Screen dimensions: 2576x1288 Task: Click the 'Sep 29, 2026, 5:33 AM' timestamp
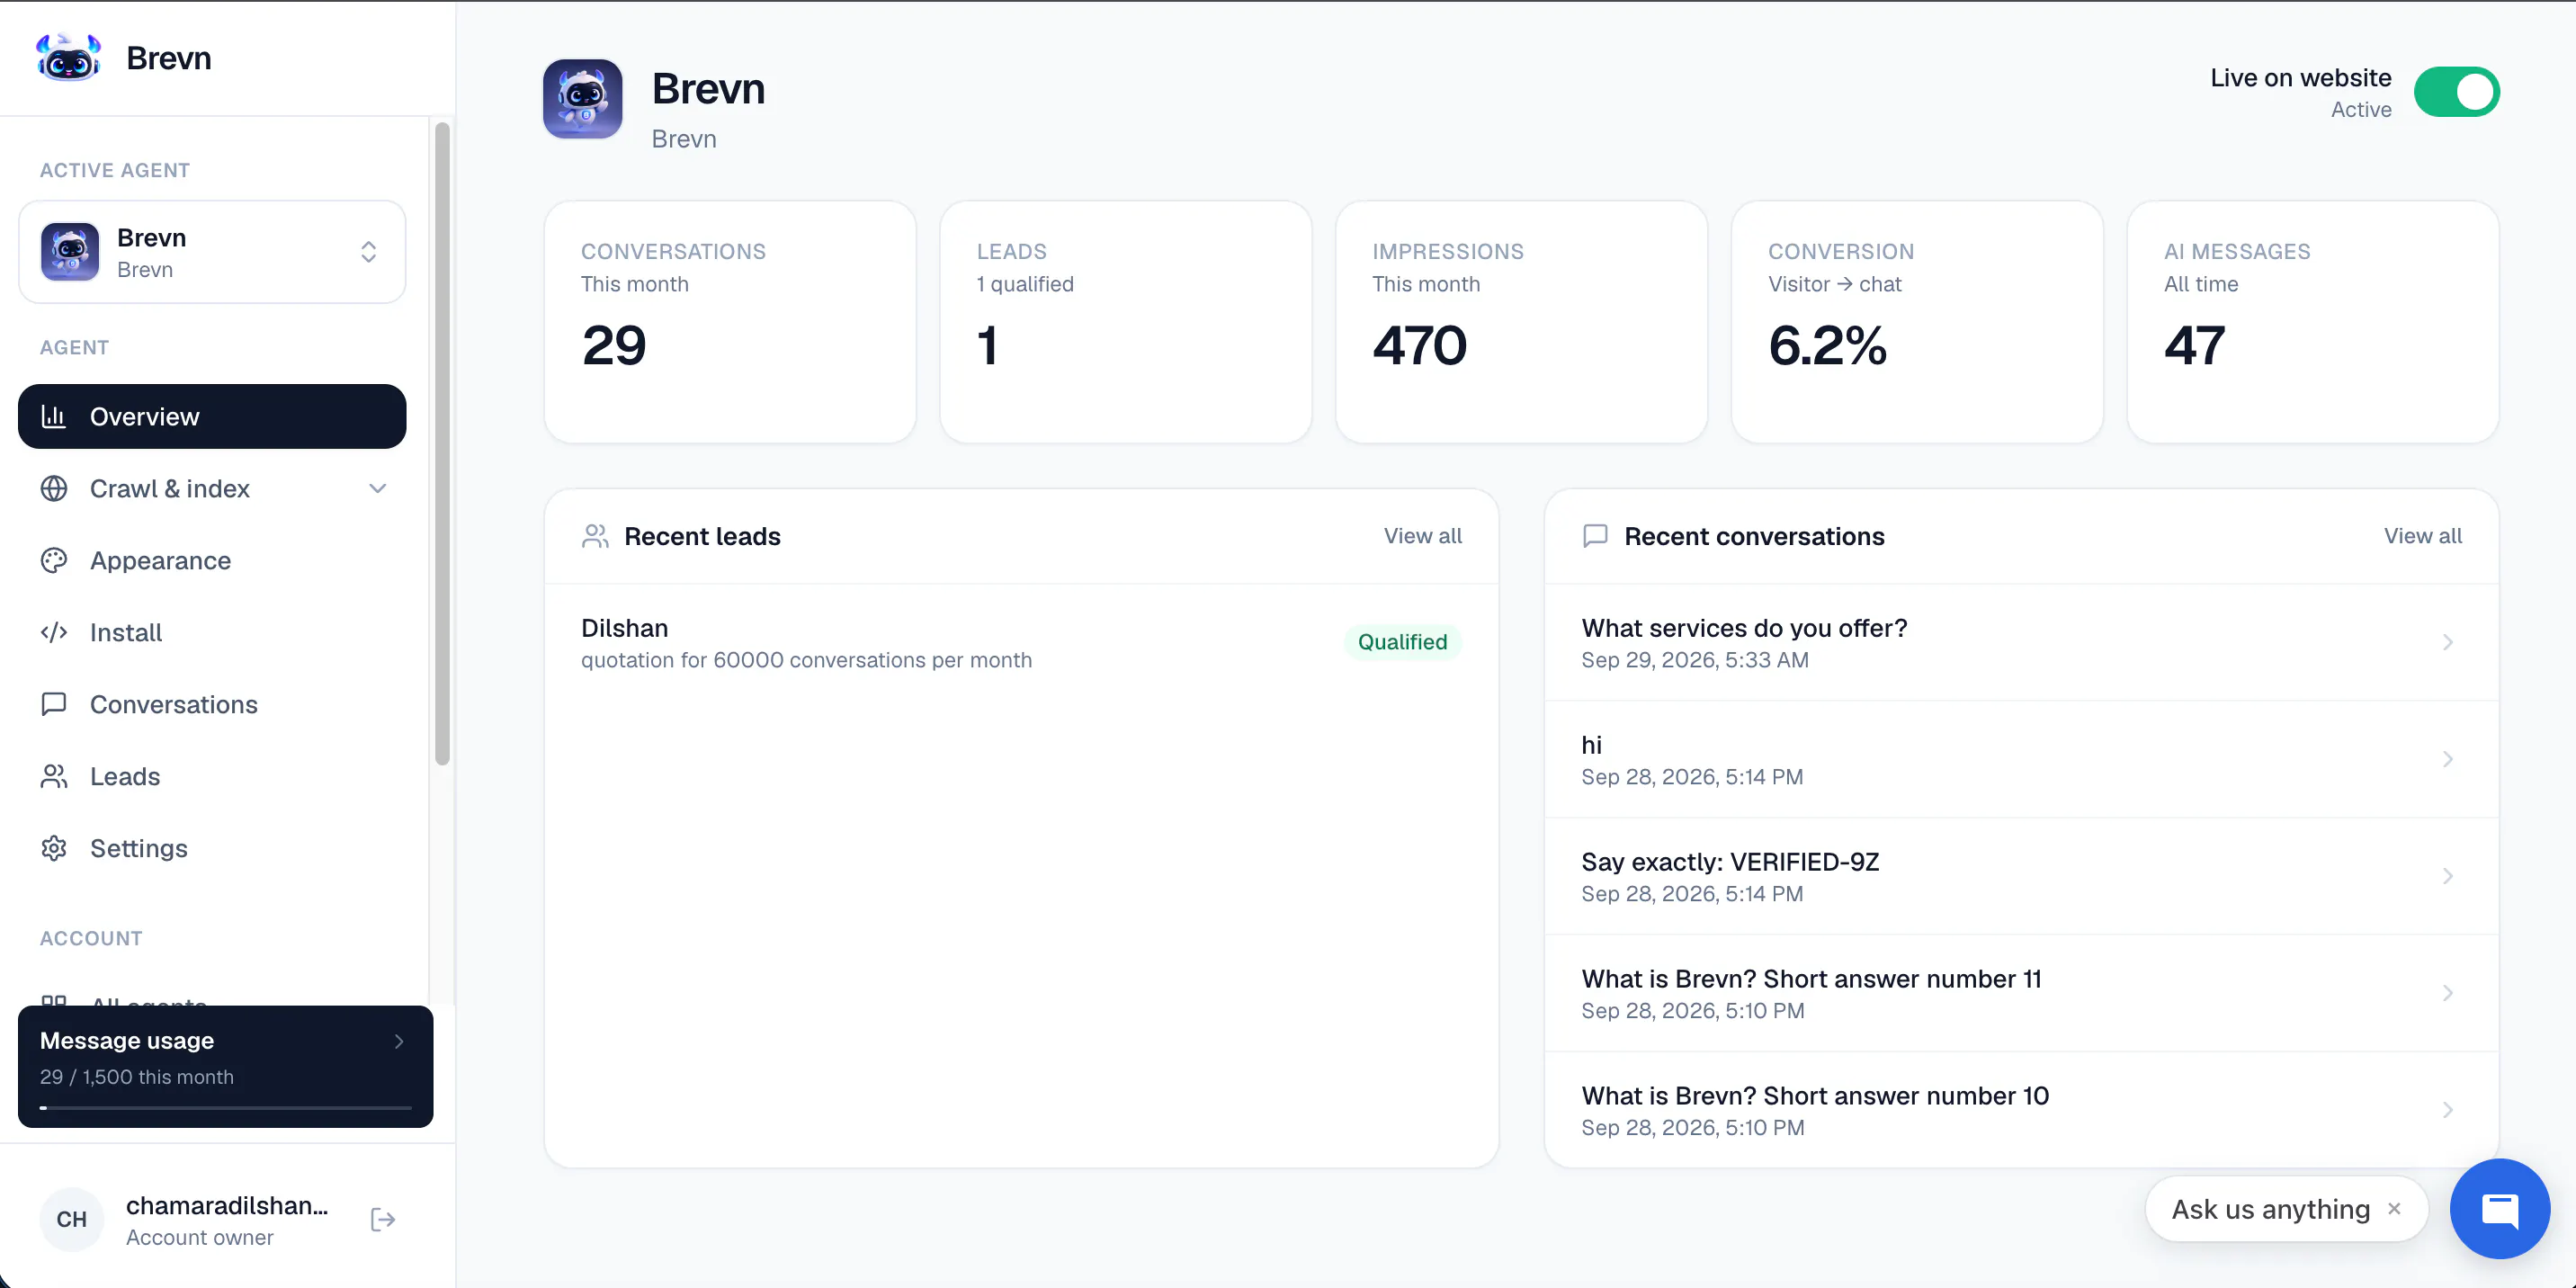1694,660
